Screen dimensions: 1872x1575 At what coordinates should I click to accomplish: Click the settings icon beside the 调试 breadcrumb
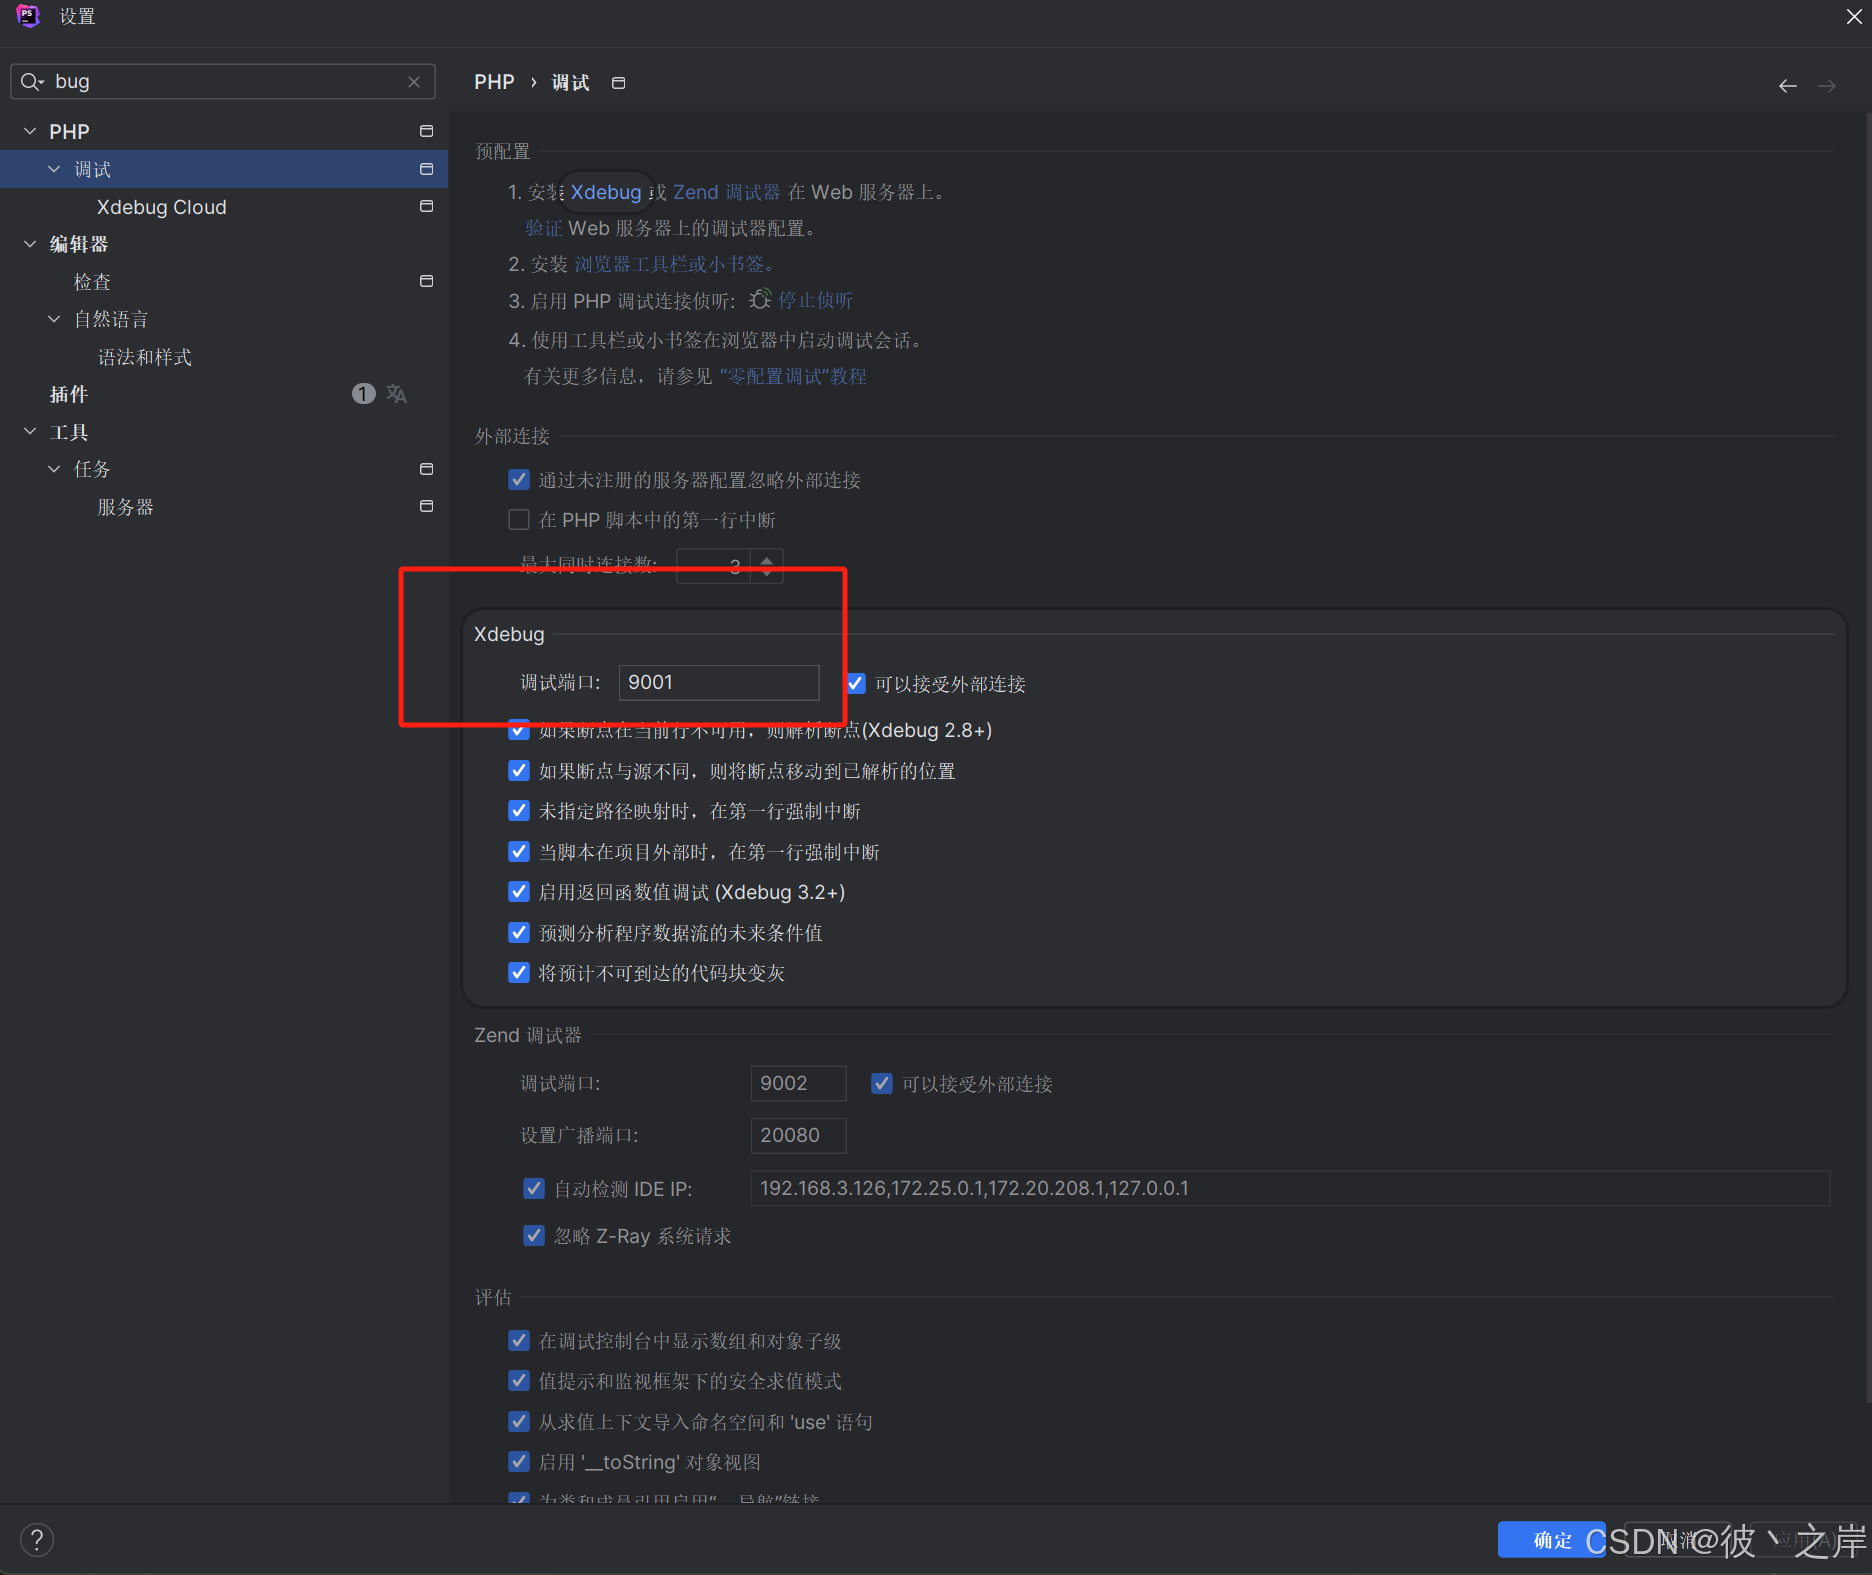pos(618,82)
